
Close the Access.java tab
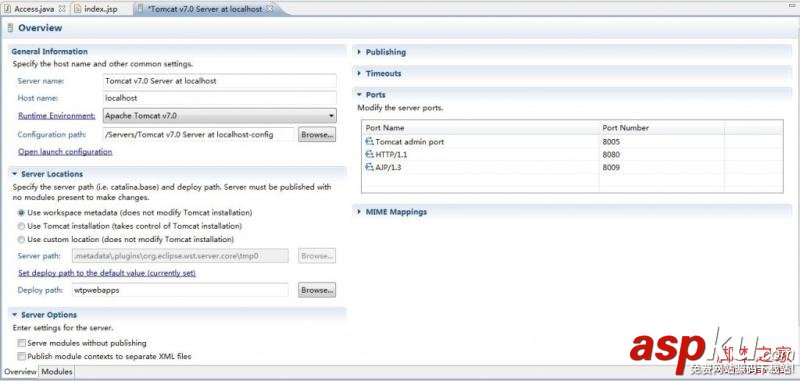pyautogui.click(x=62, y=9)
